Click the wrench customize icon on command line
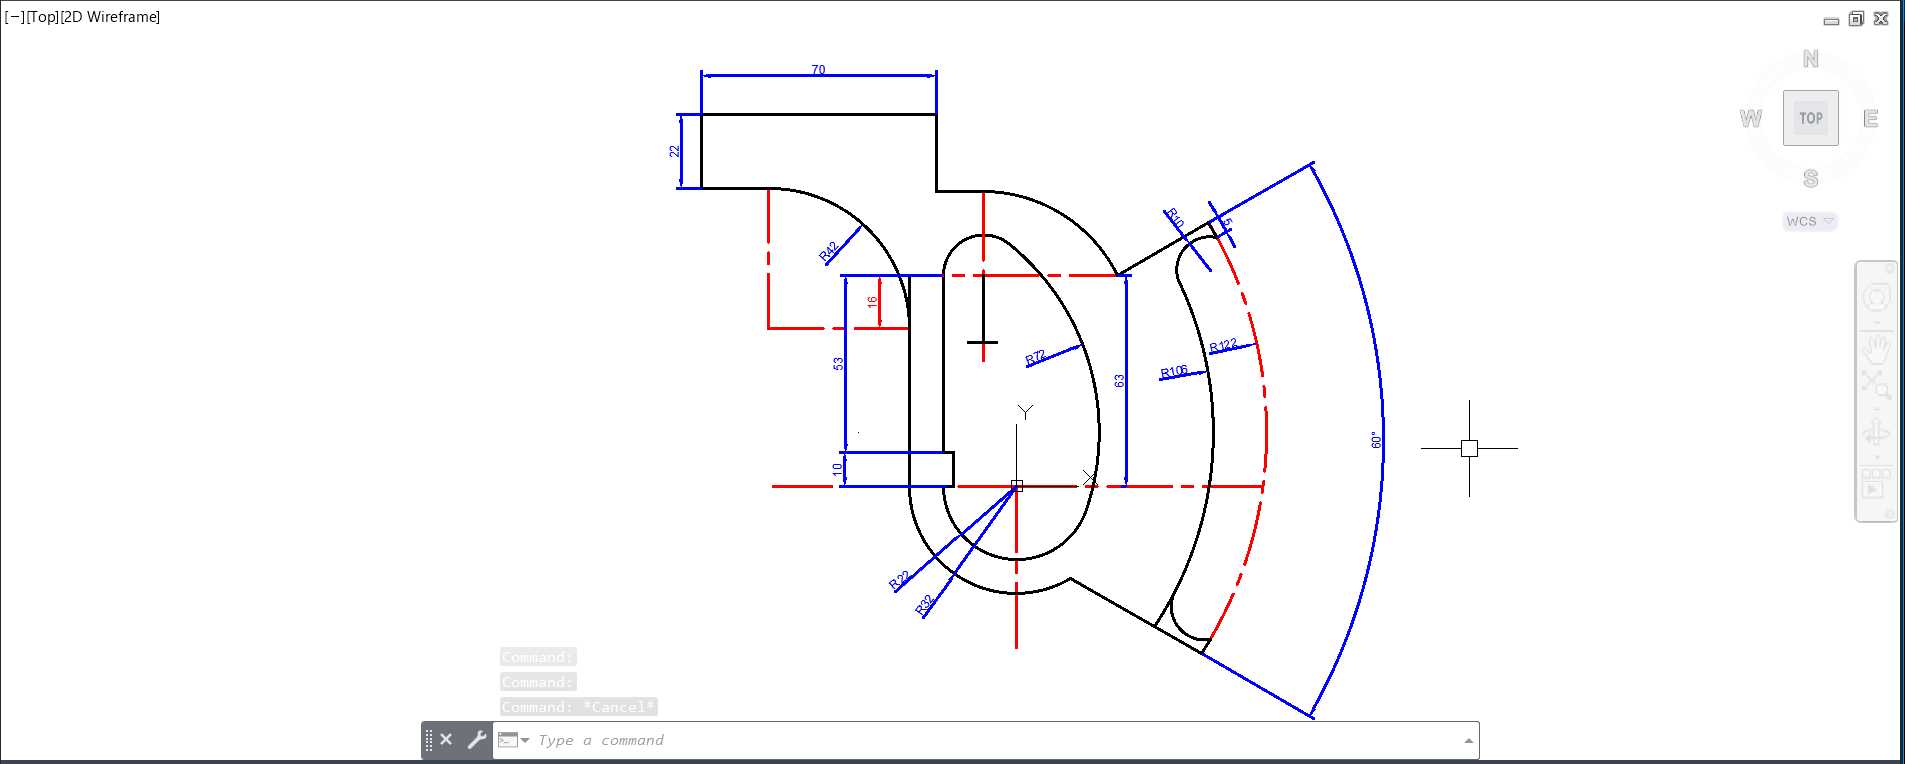Viewport: 1905px width, 764px height. [x=476, y=740]
